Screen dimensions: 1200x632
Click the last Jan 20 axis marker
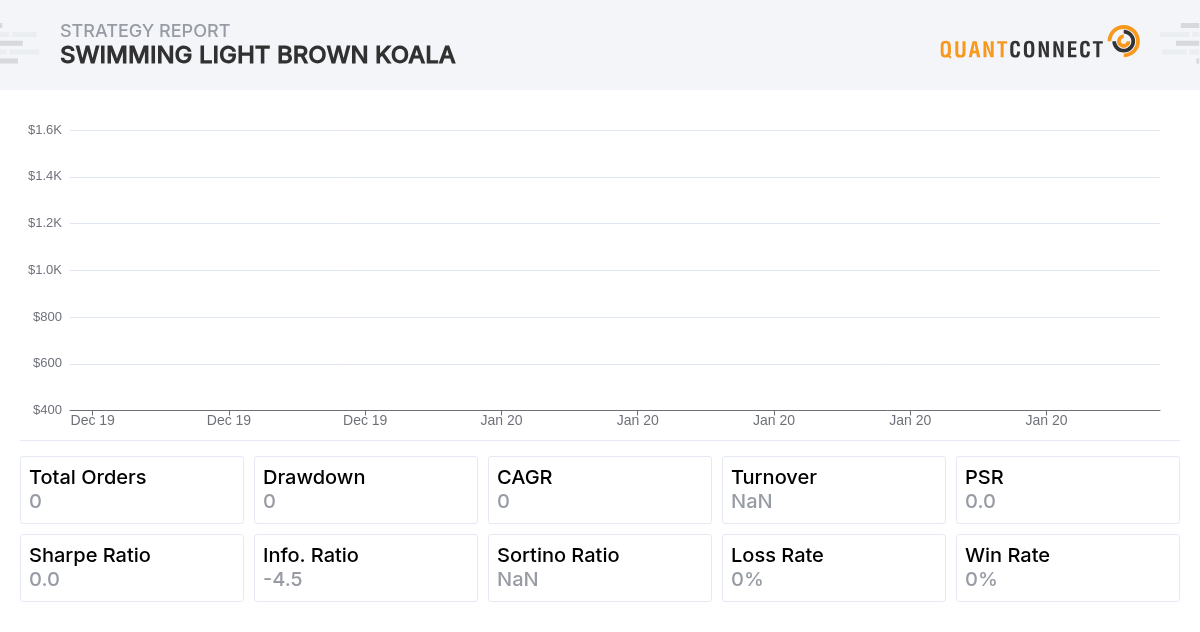click(x=1046, y=420)
